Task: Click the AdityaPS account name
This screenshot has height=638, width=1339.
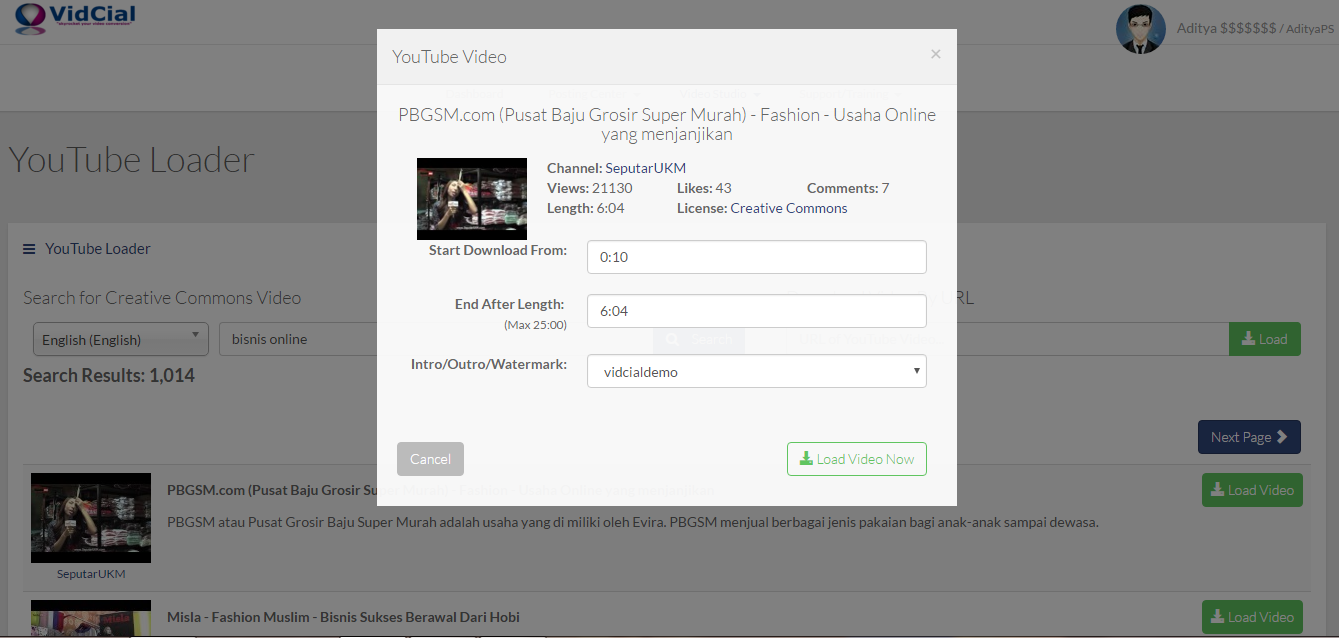Action: [x=1310, y=29]
